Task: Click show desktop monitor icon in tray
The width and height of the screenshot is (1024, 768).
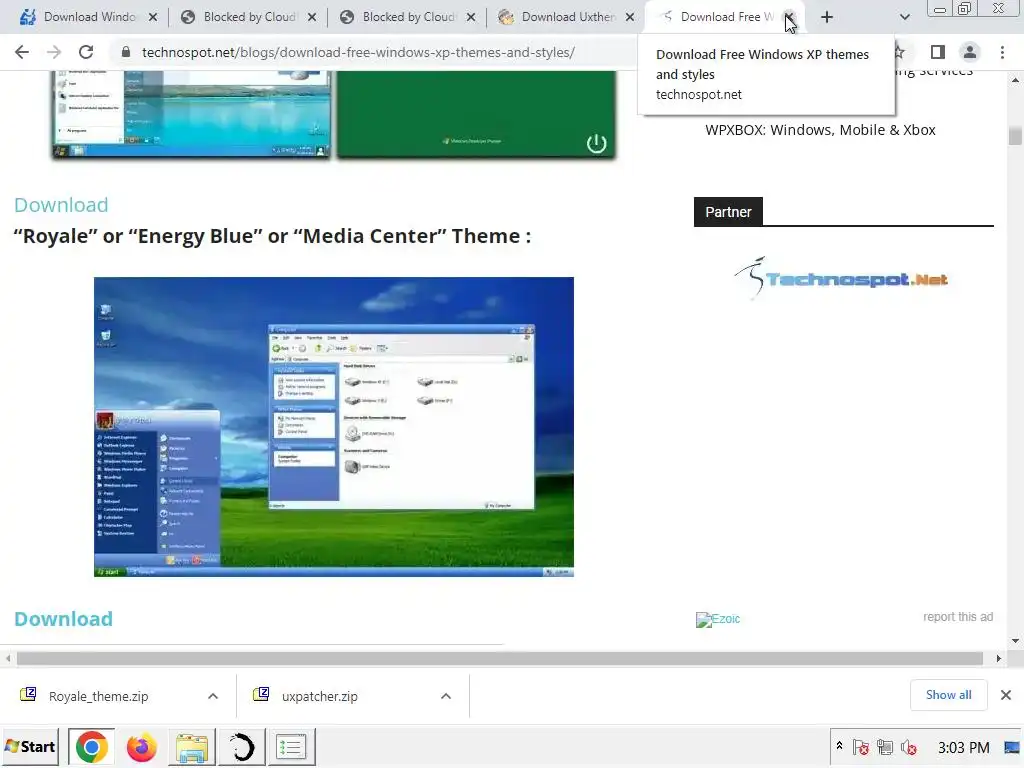Action: pyautogui.click(x=1012, y=747)
